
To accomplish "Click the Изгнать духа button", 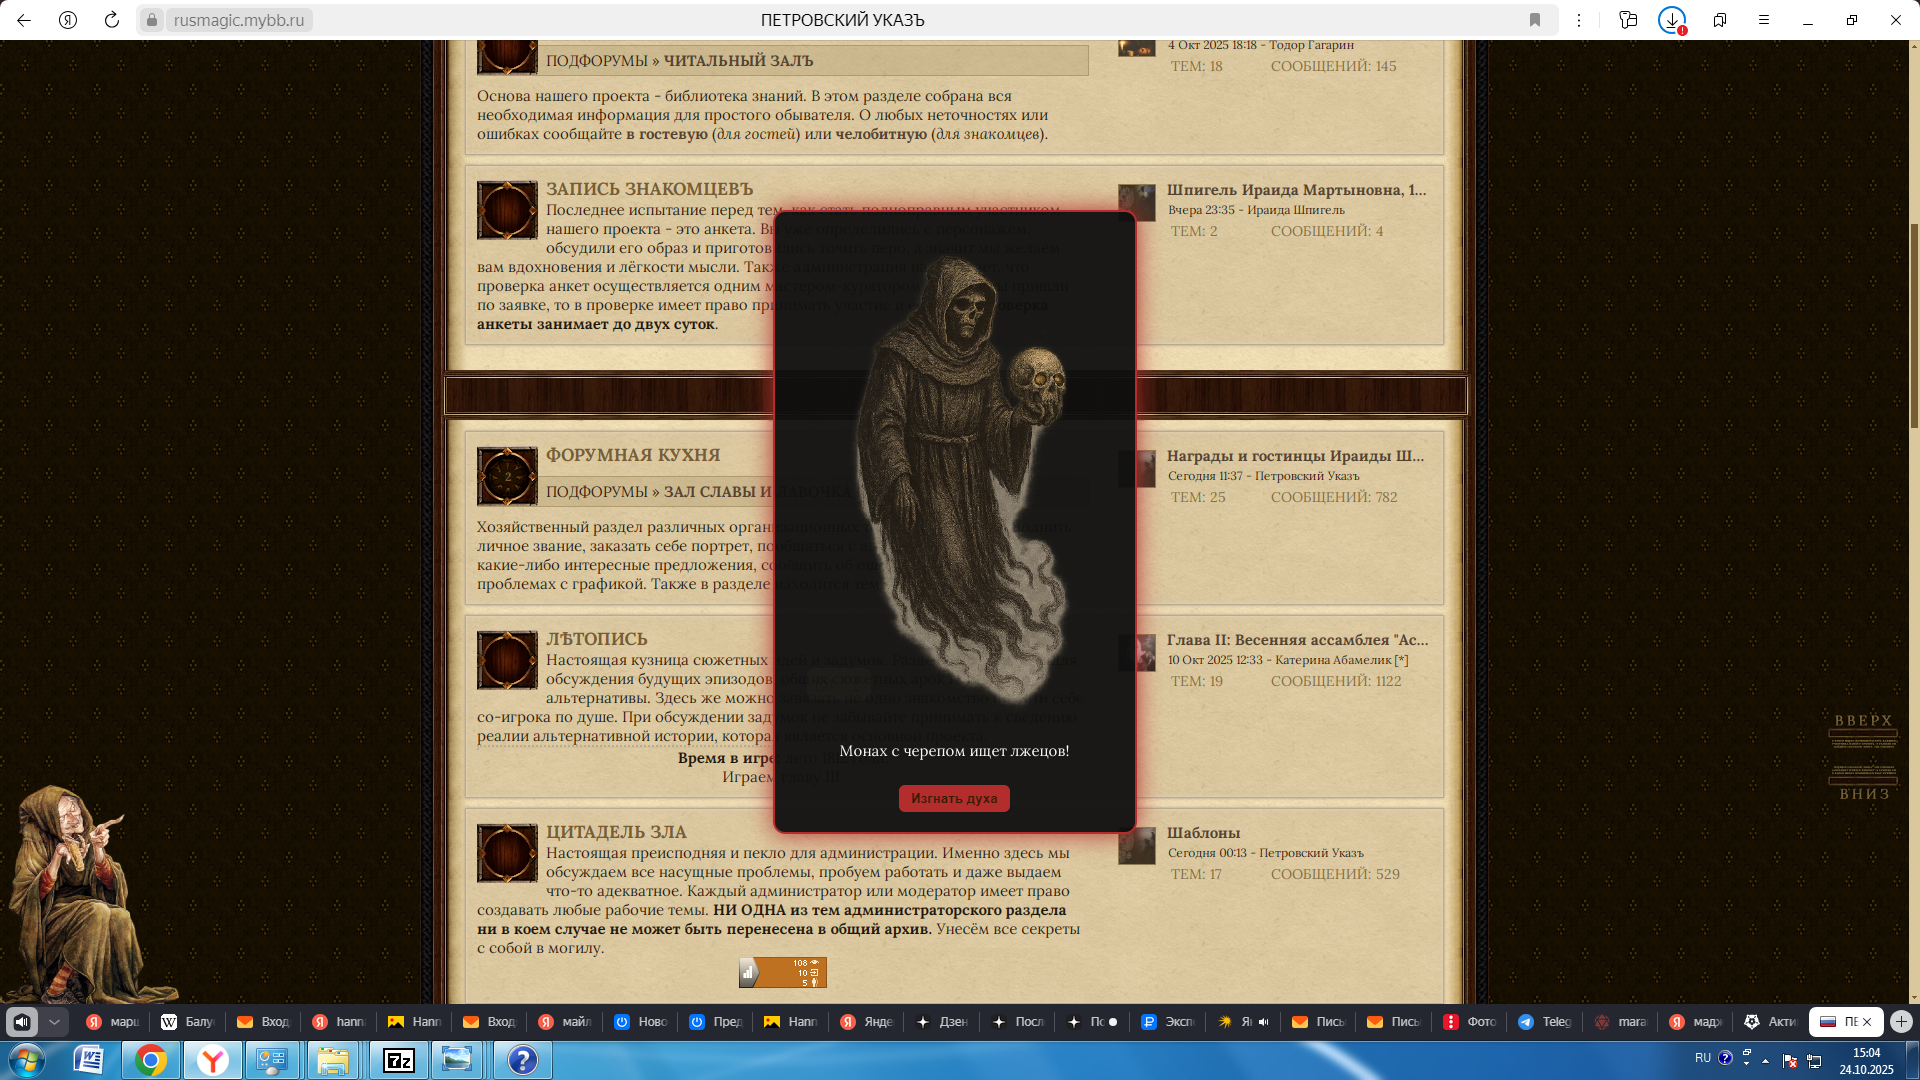I will click(x=953, y=798).
